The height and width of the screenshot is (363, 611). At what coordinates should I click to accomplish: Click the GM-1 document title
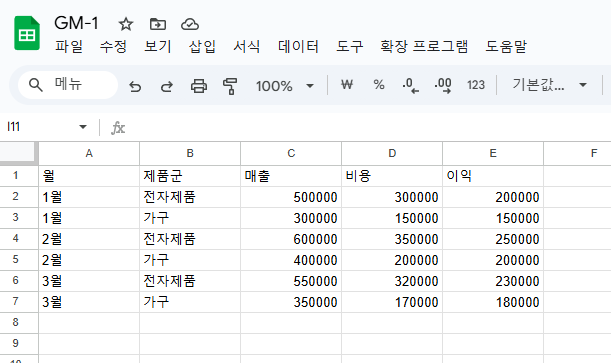[76, 23]
